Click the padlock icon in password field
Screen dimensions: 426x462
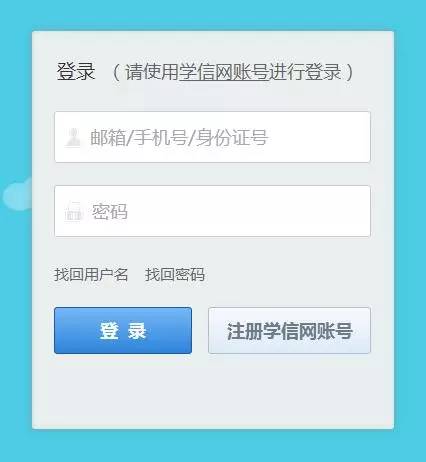[73, 212]
